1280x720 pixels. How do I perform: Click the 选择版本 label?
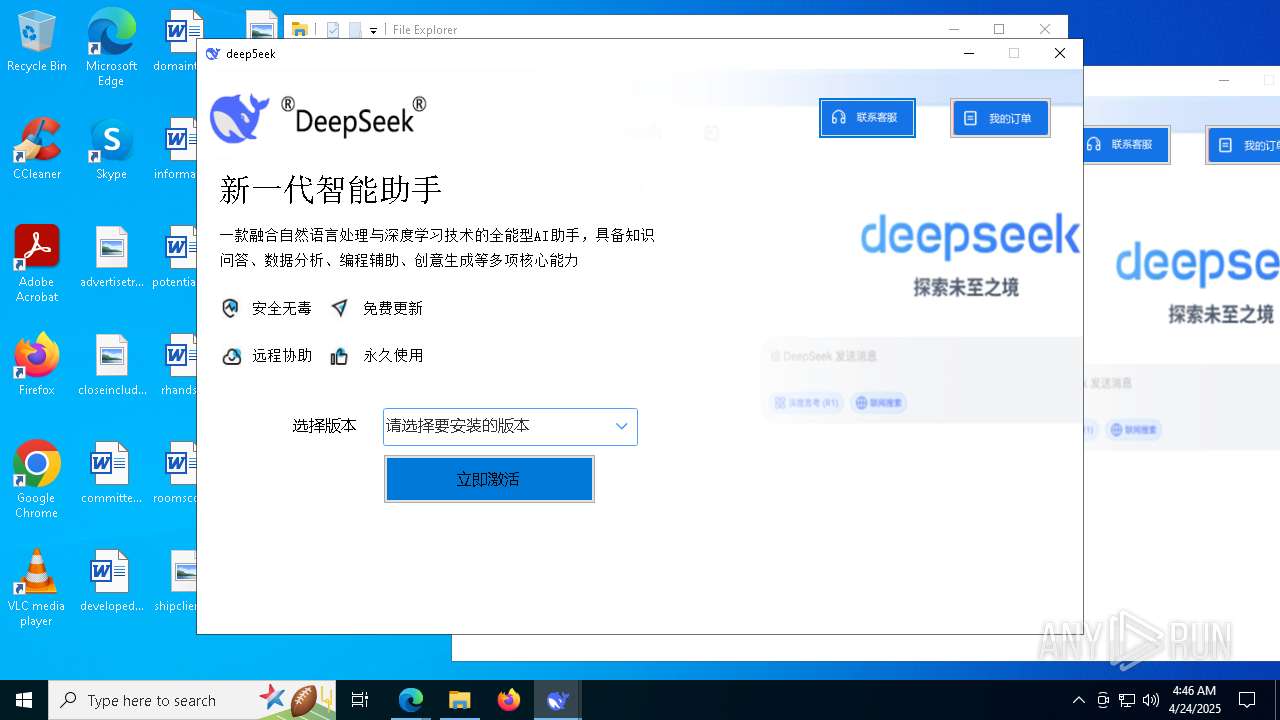pyautogui.click(x=324, y=426)
